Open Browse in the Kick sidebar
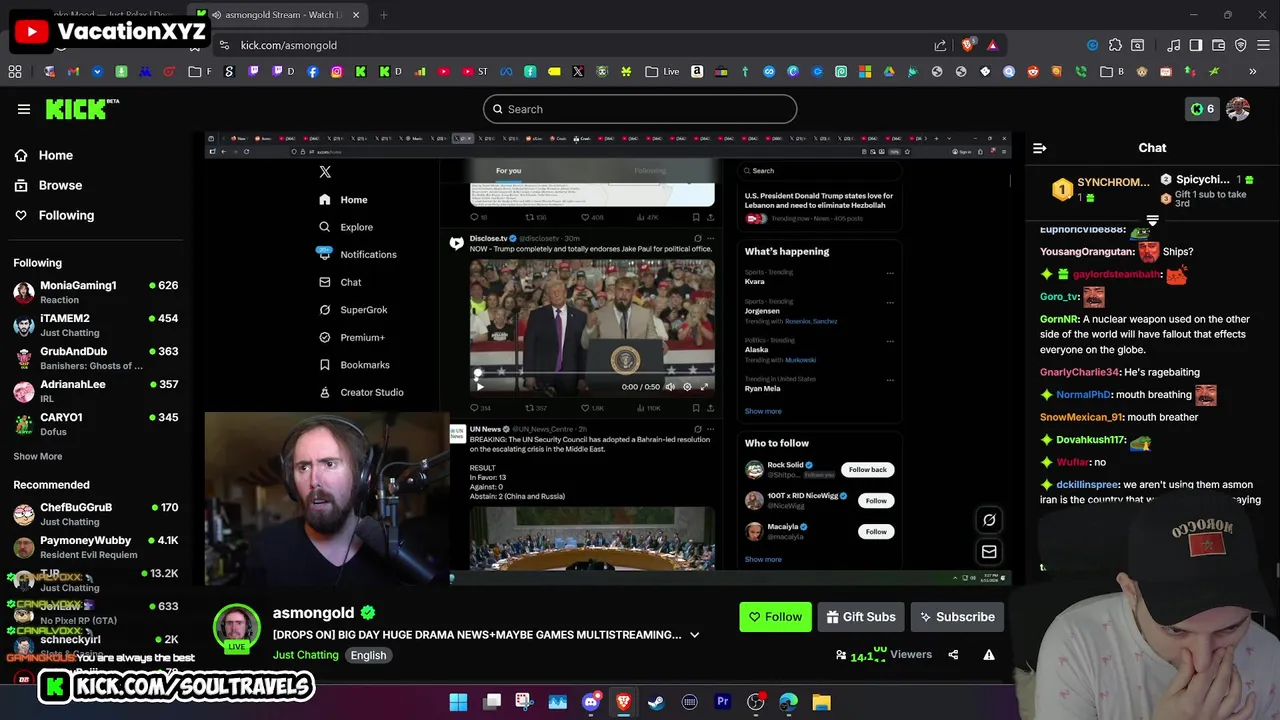This screenshot has width=1280, height=720. tap(48, 185)
